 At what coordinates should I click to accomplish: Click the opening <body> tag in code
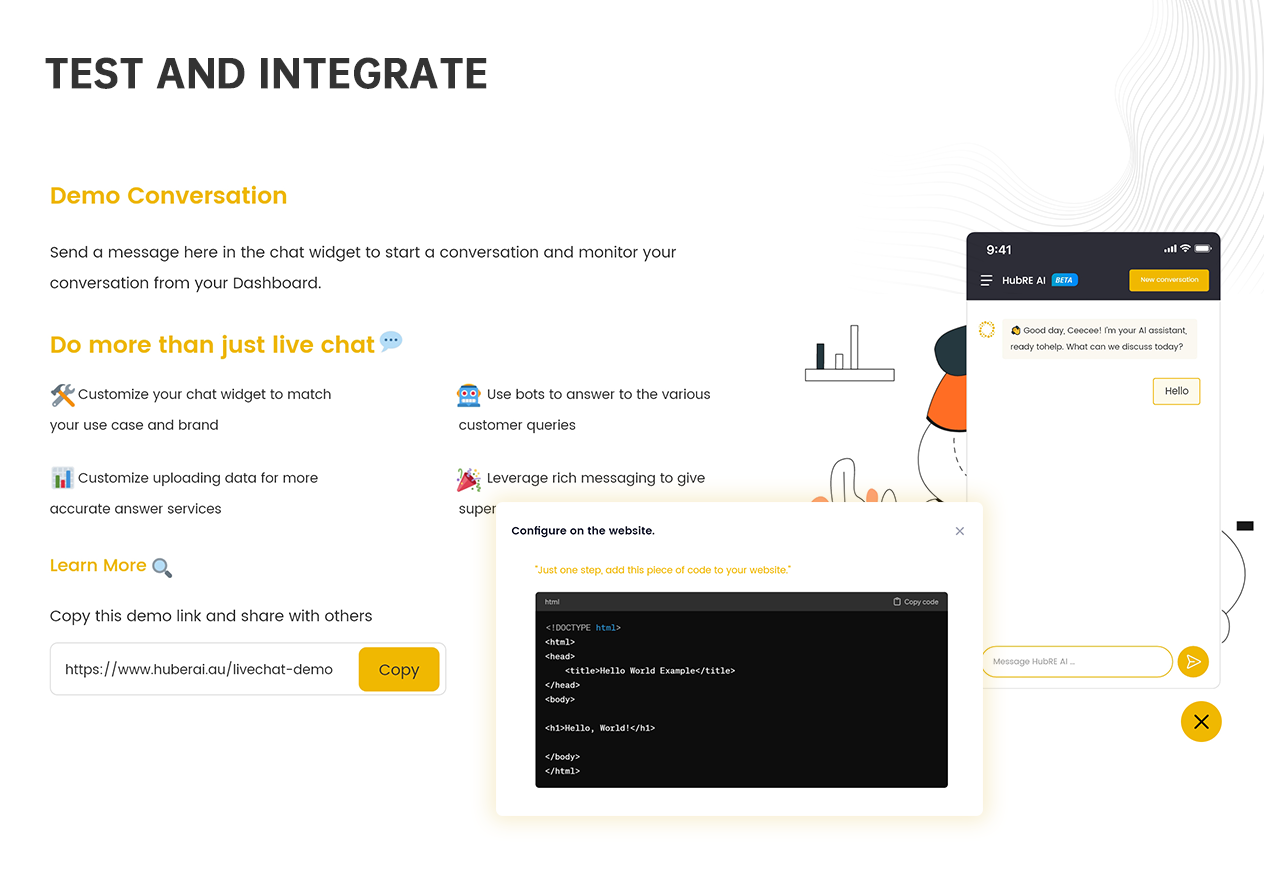click(x=560, y=700)
